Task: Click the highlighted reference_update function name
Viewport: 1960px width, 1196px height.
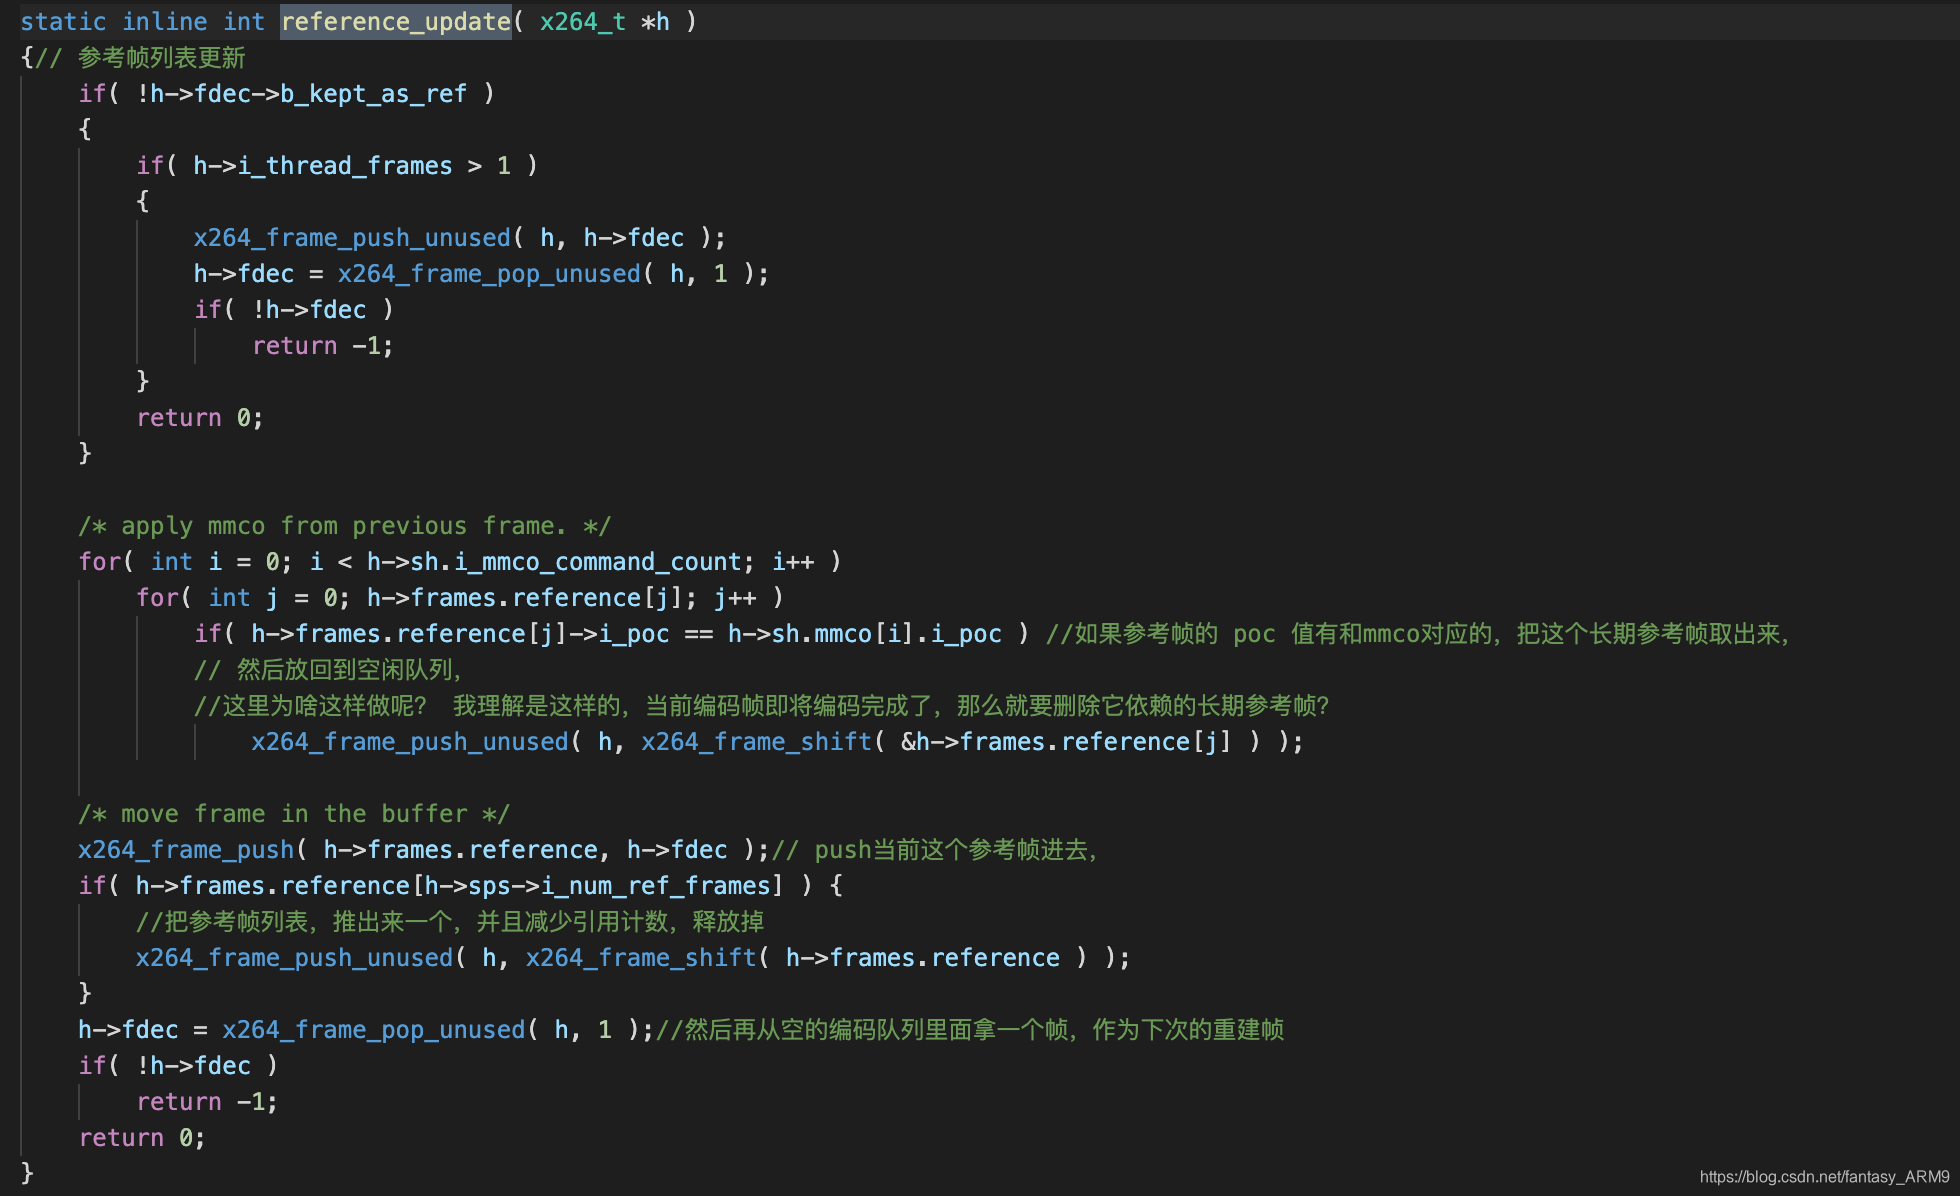Action: 396,21
